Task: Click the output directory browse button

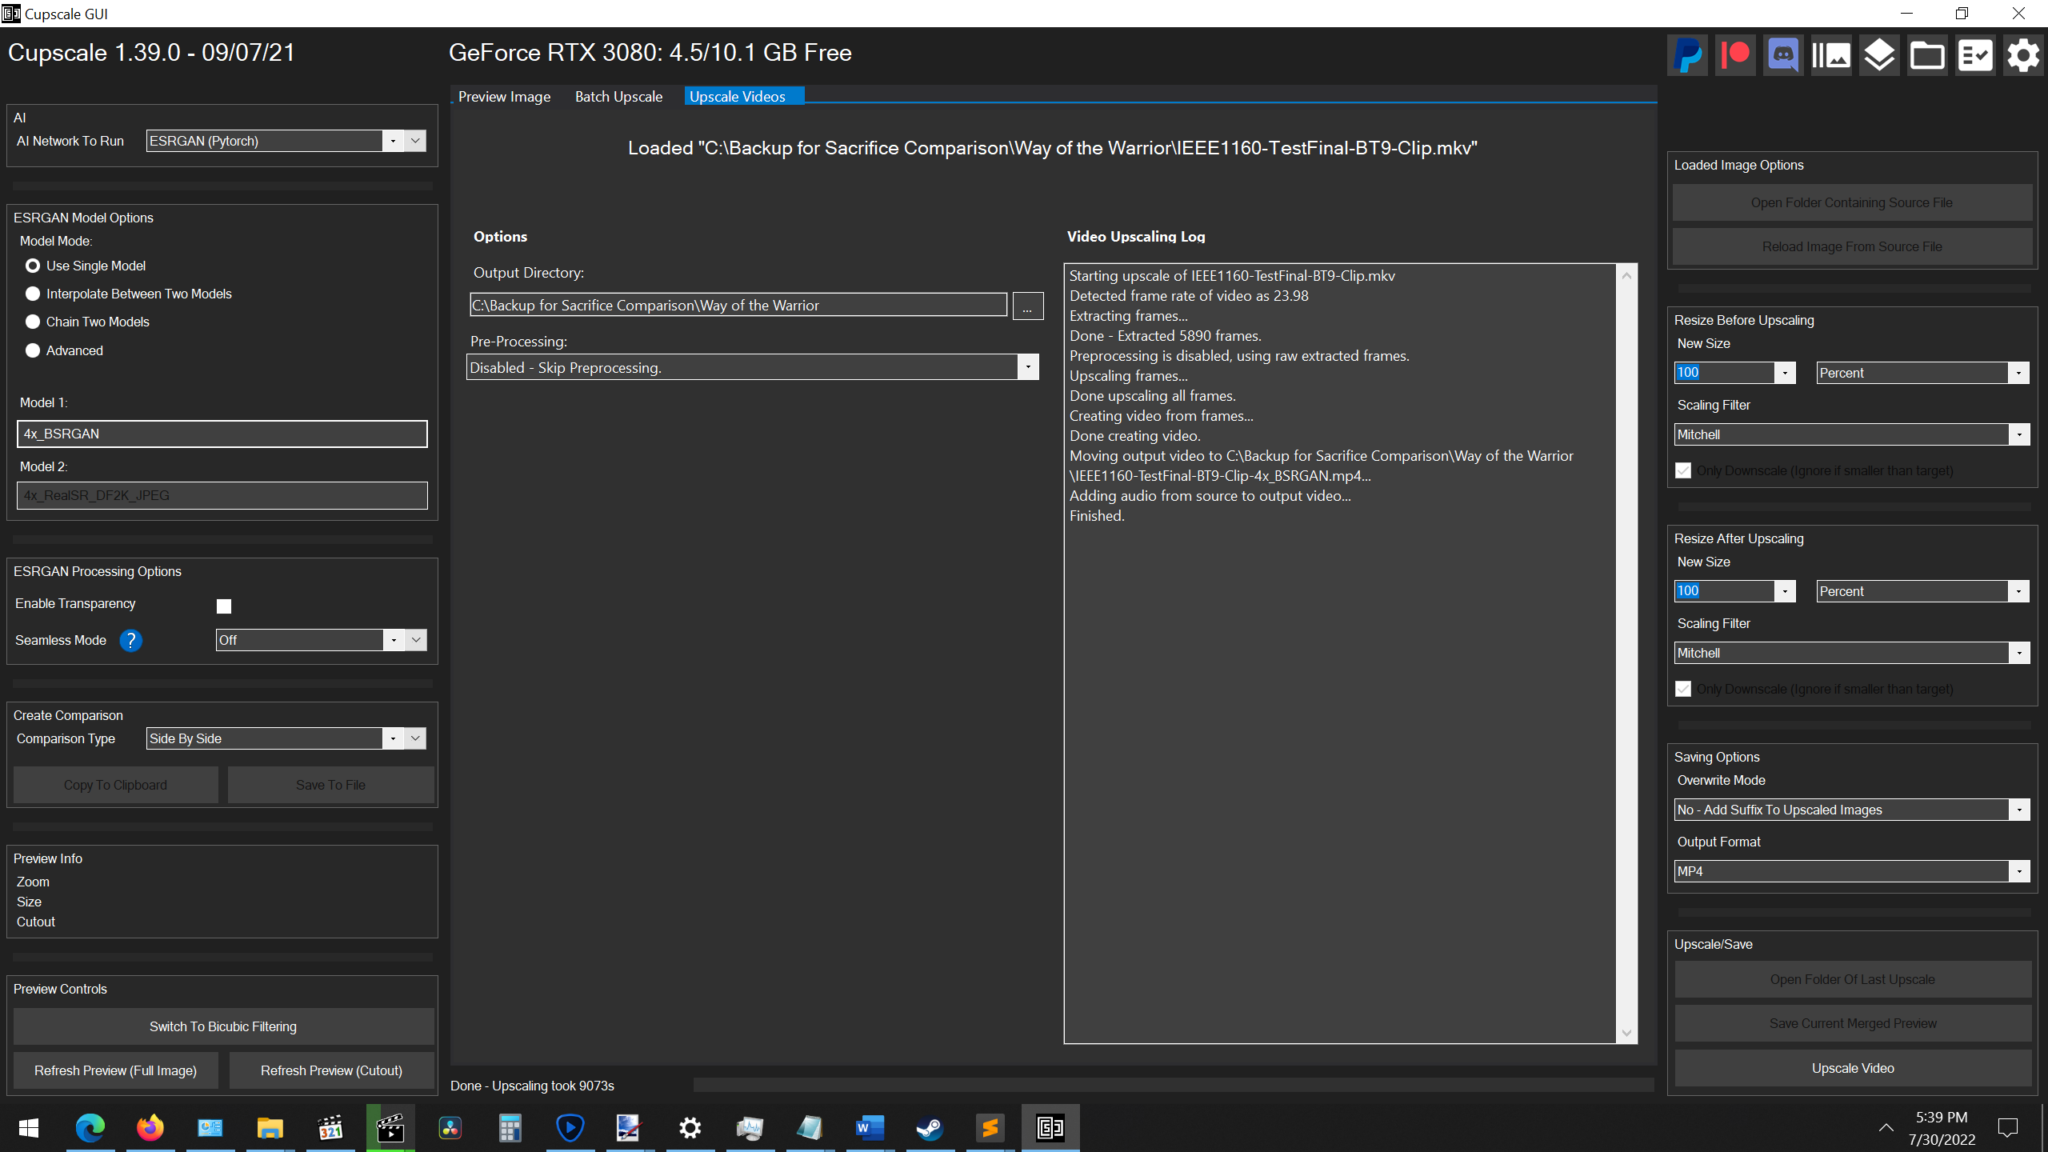Action: (1027, 306)
